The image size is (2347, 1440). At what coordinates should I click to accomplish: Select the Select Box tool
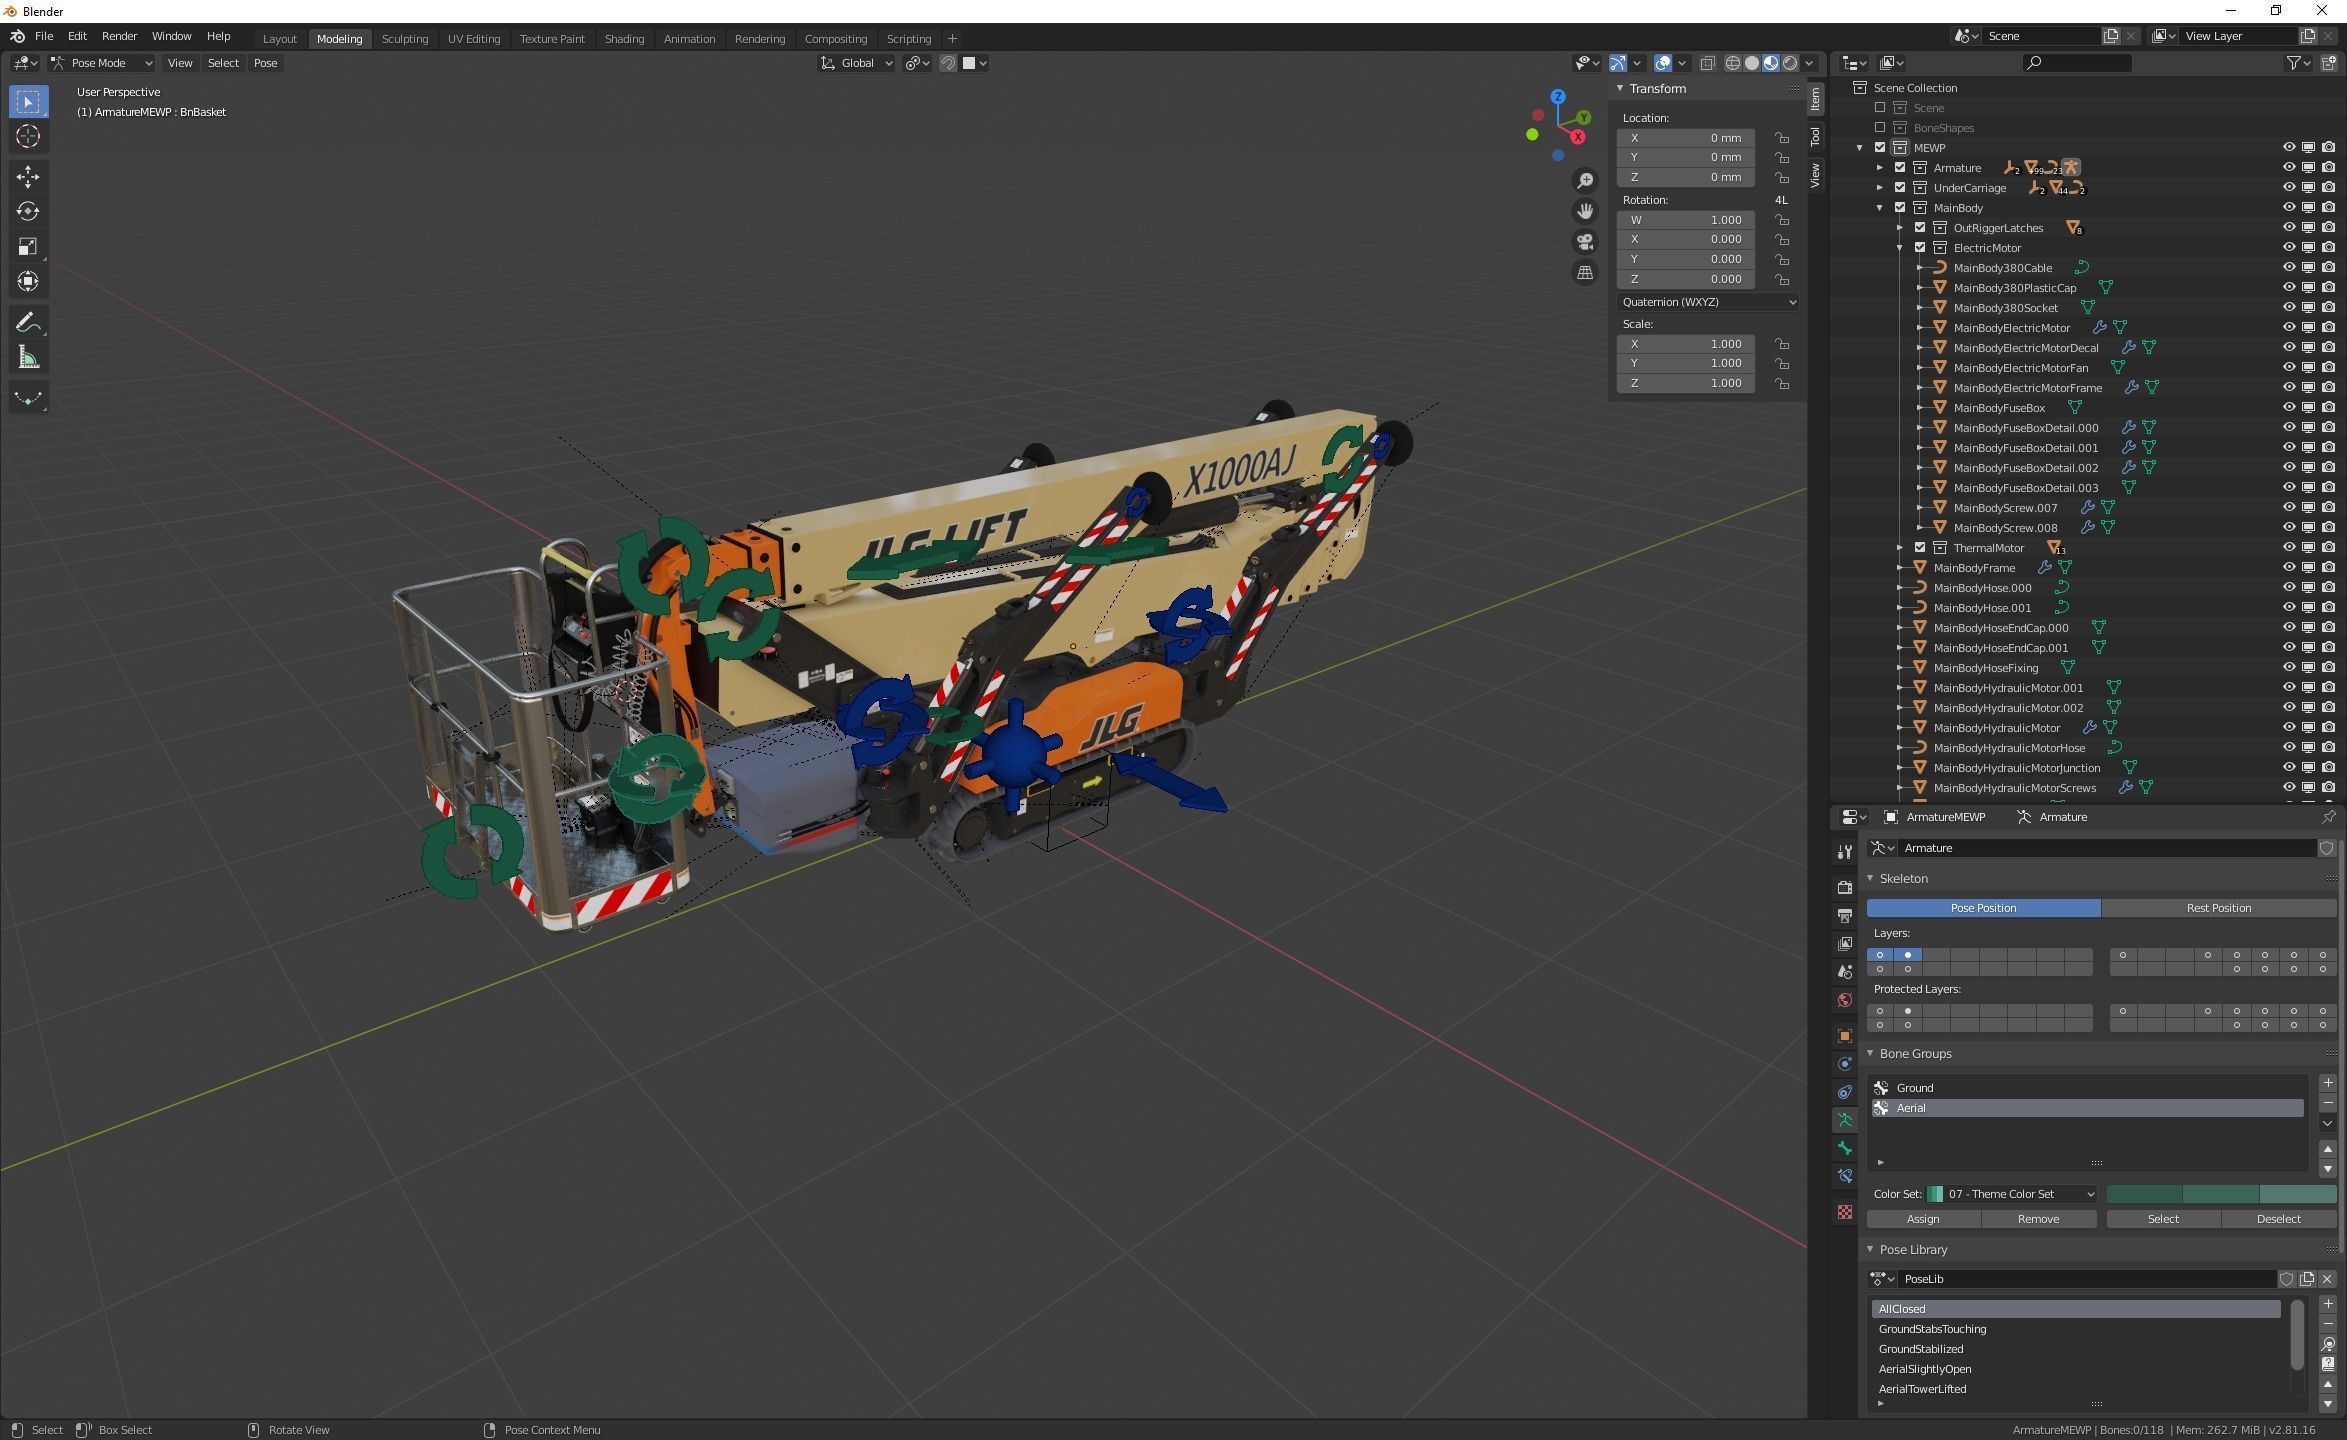pos(28,101)
